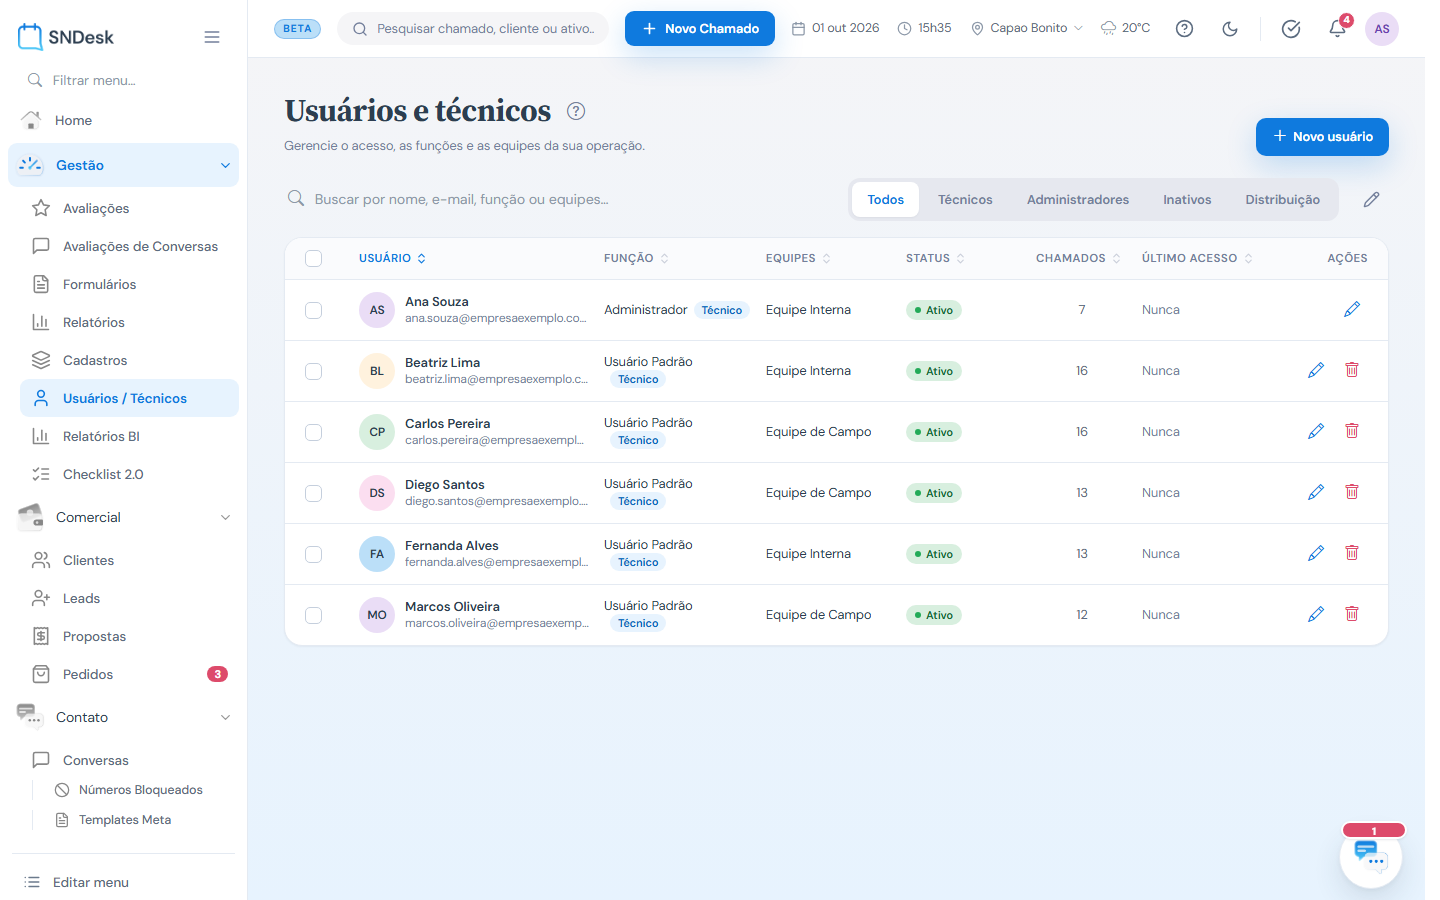Open the AS profile avatar in the top bar

point(1382,29)
